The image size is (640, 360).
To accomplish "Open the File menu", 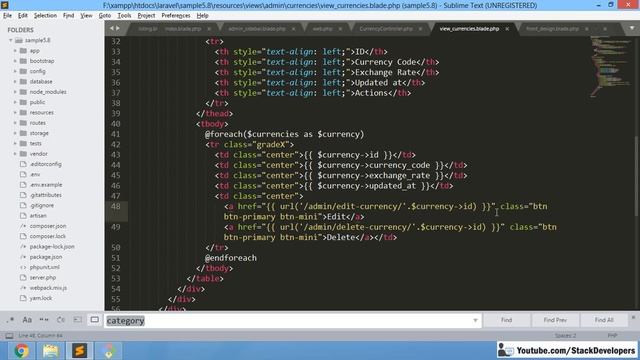I will click(7, 16).
